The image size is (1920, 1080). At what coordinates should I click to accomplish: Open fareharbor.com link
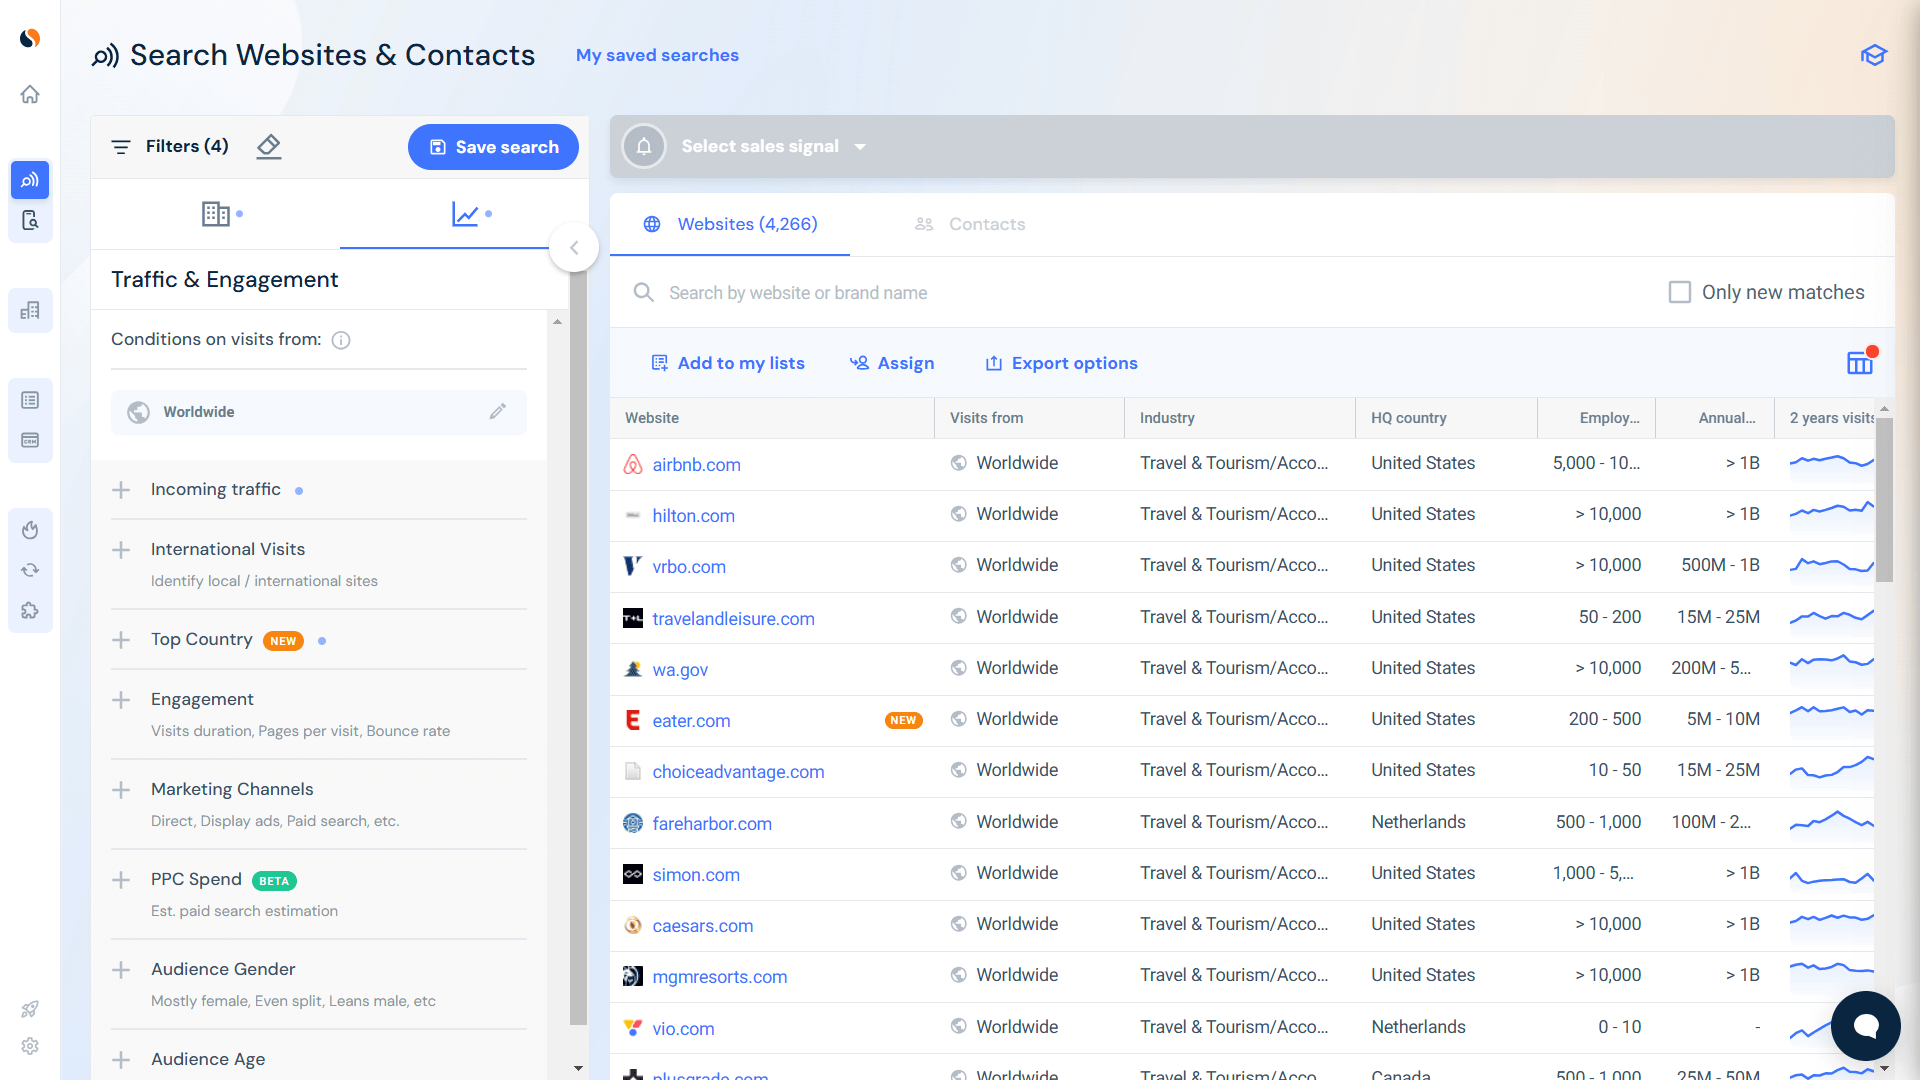712,824
